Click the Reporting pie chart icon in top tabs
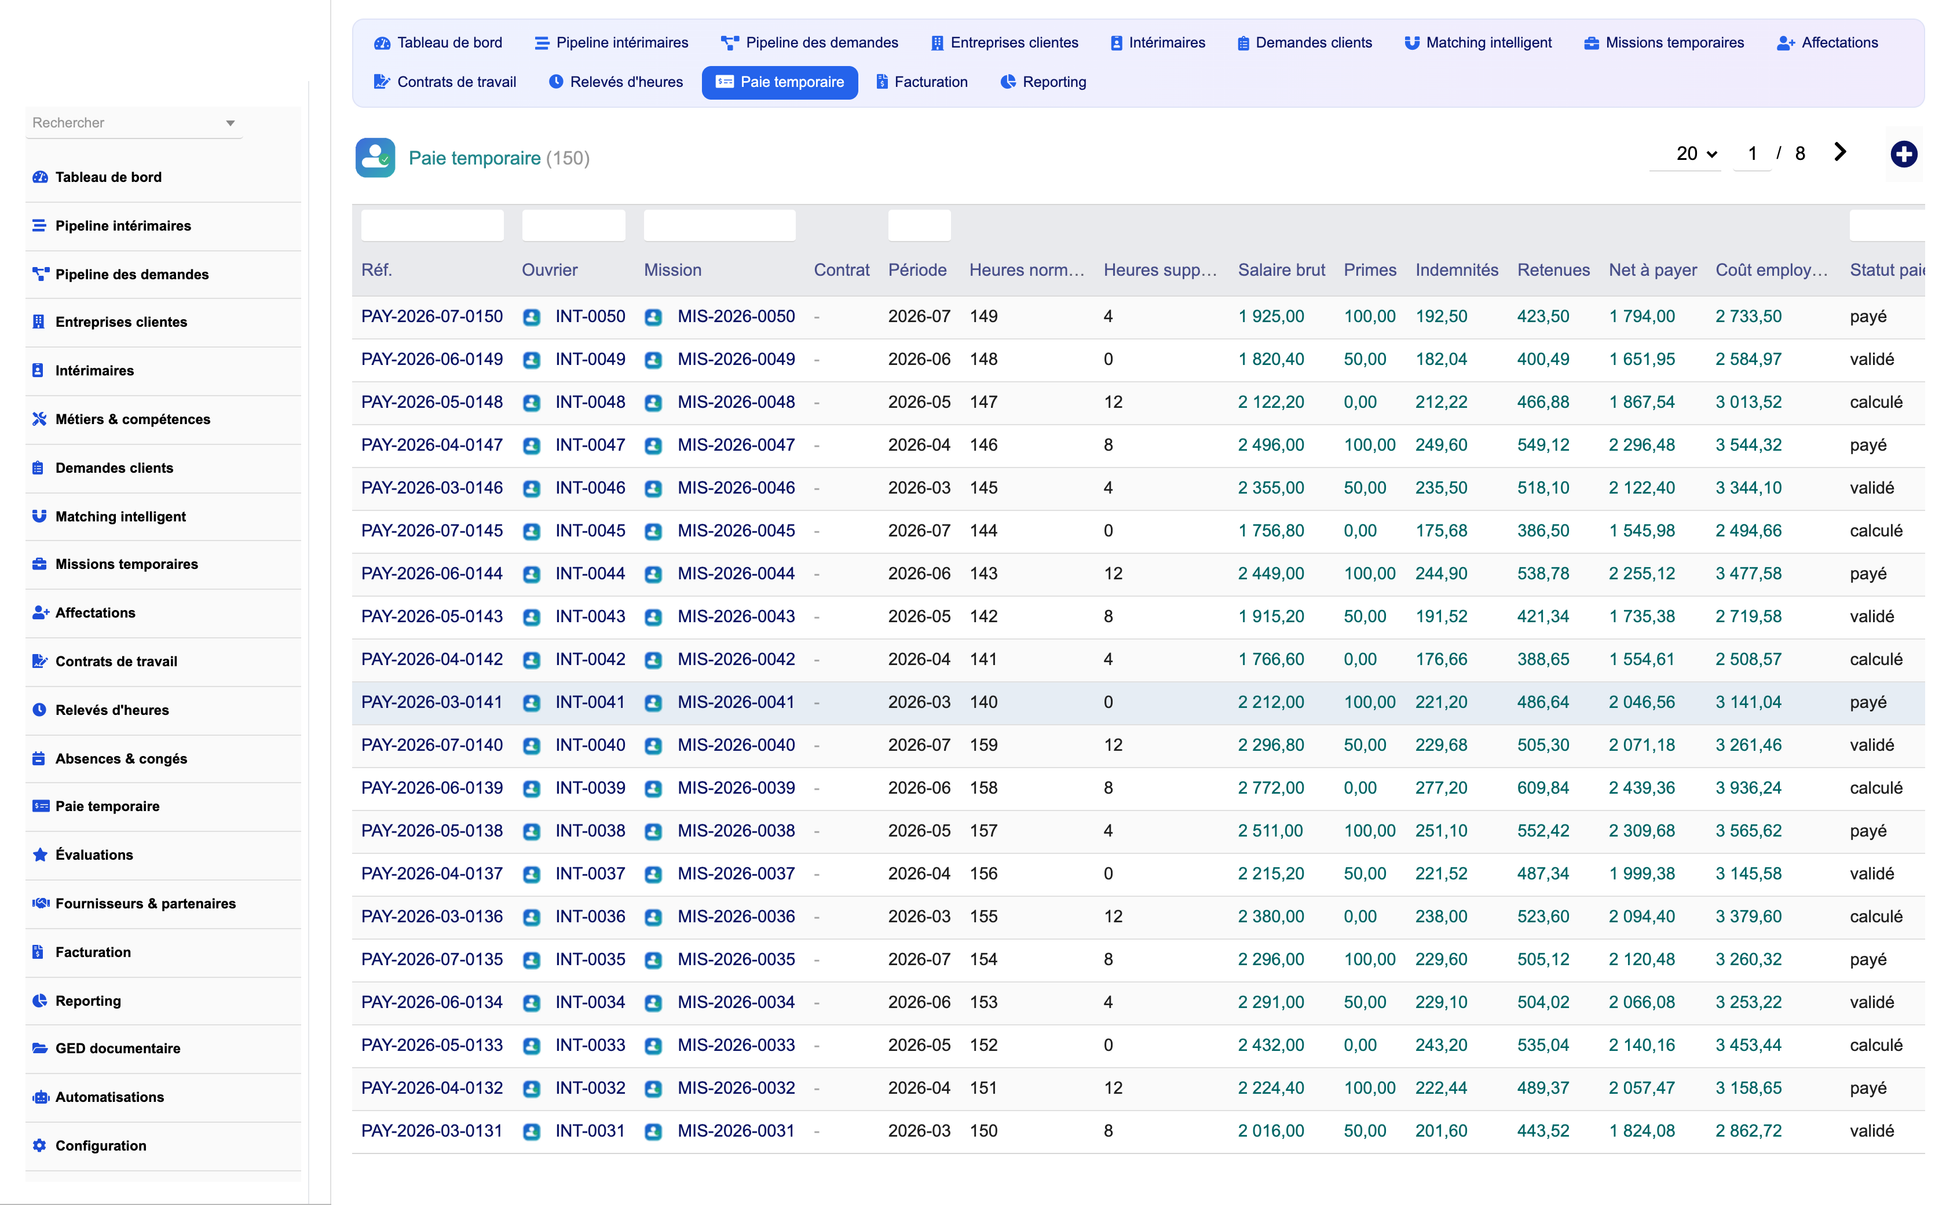Viewport: 1946px width, 1205px height. pos(1008,82)
